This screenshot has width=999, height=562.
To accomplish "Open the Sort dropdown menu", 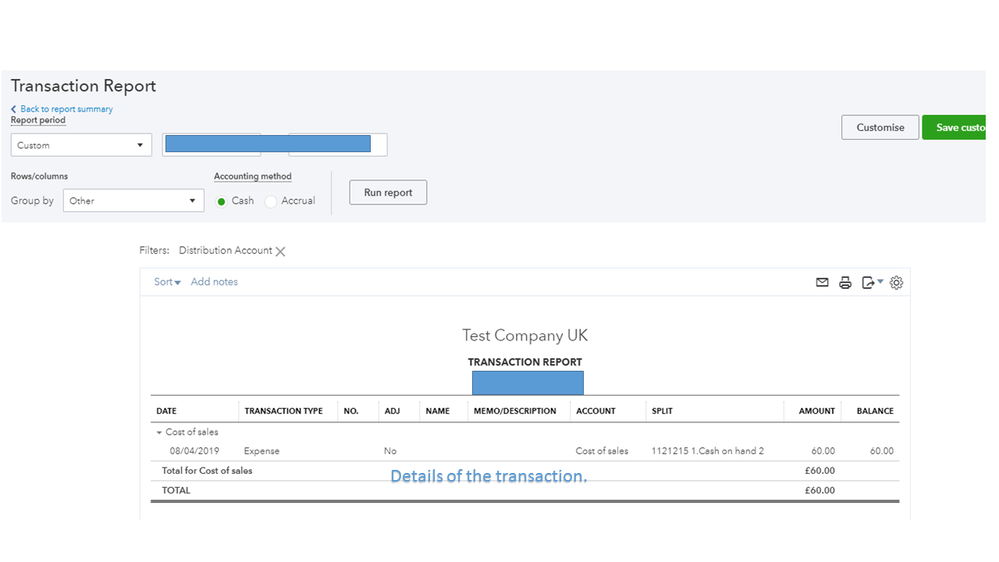I will click(167, 282).
